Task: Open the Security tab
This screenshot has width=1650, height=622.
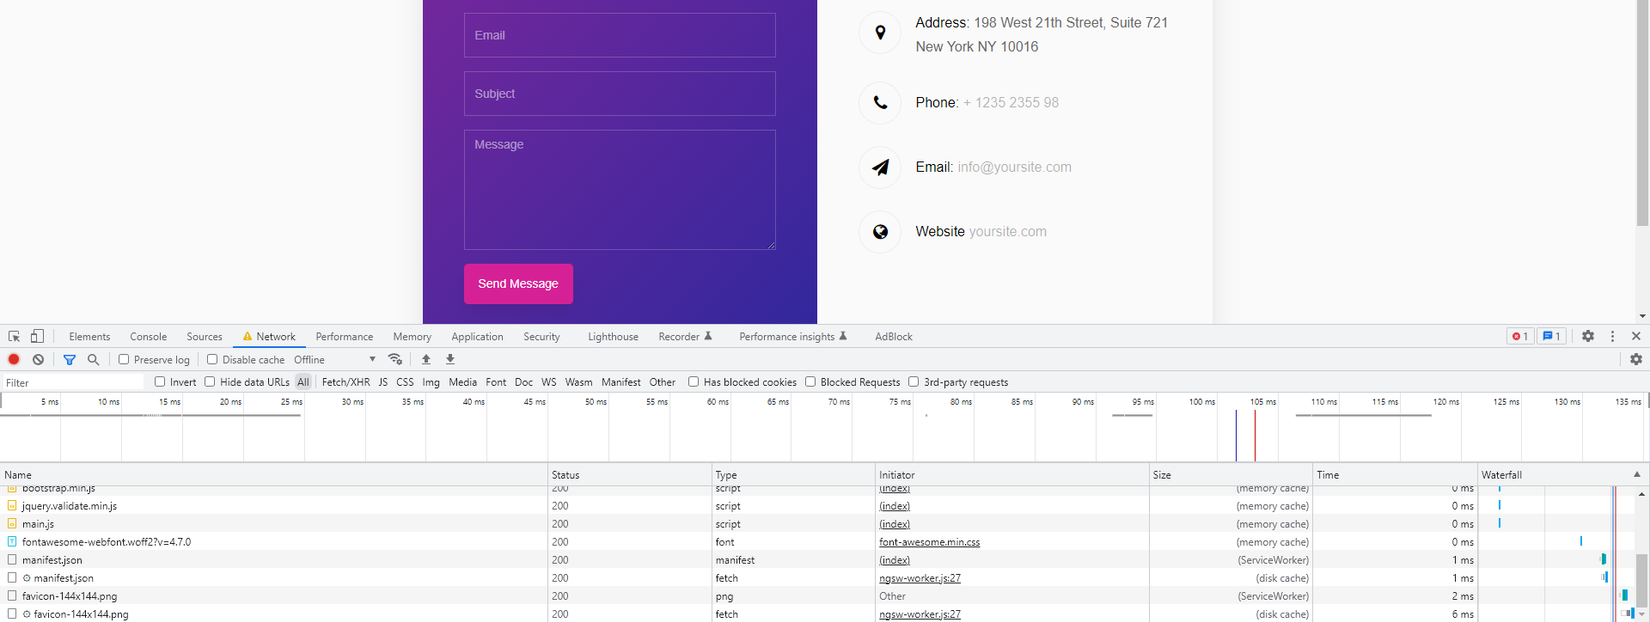Action: coord(542,337)
